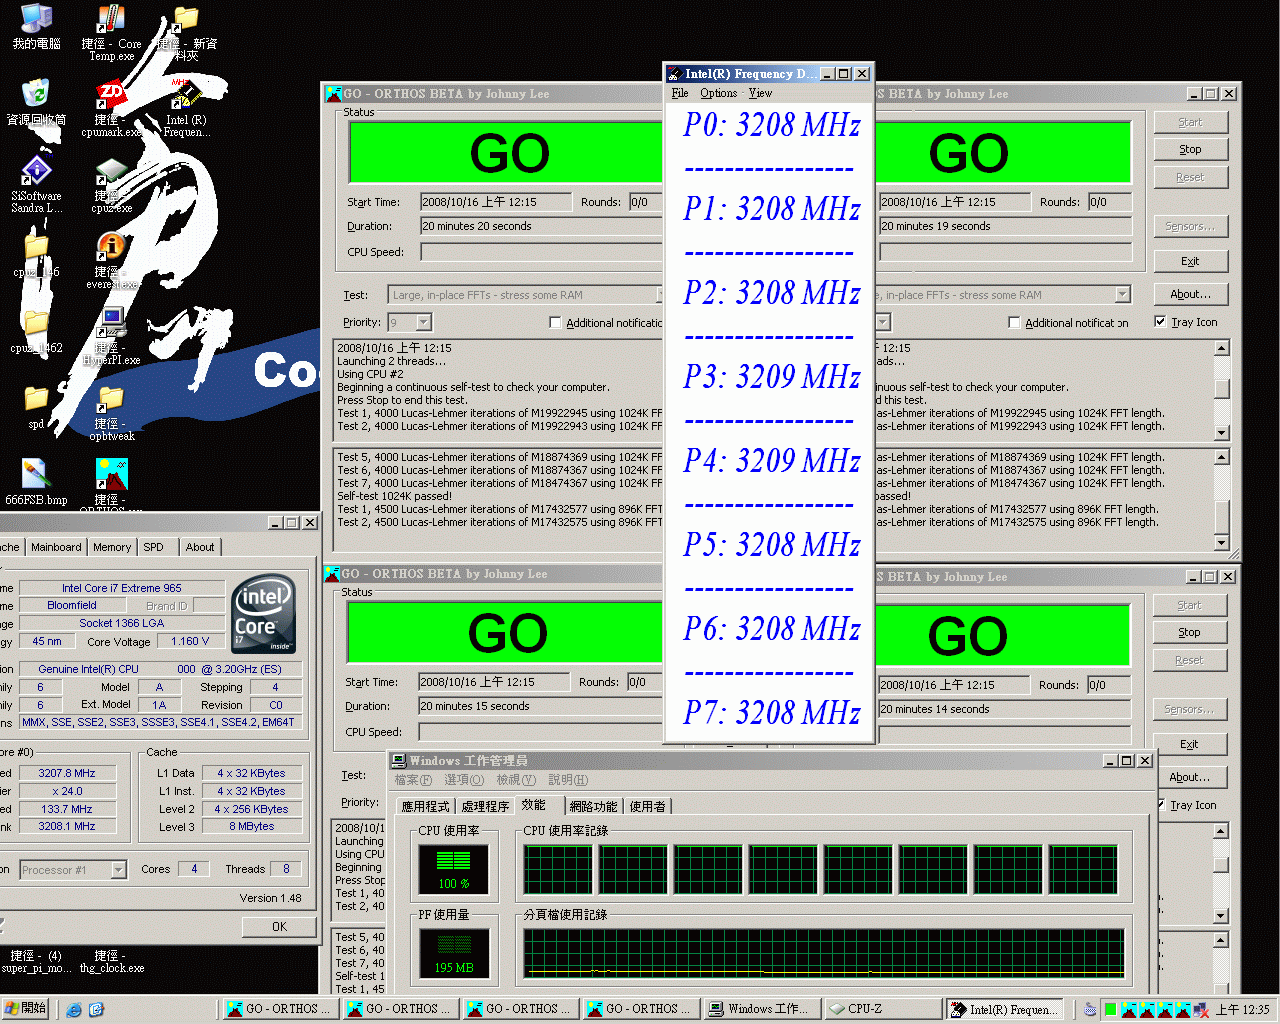1280x1024 pixels.
Task: Launch the Intel (R) Frequen... desktop shortcut
Action: pos(186,96)
